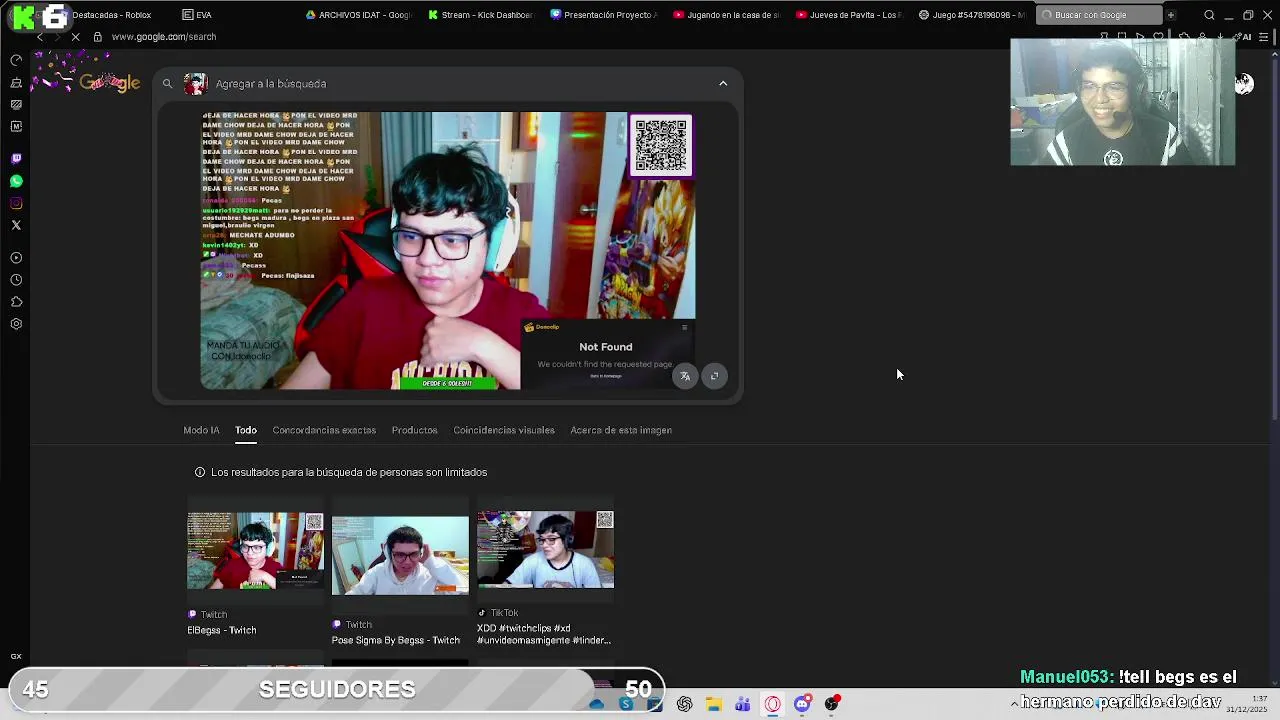Open the Acerca de esta imagen tab
This screenshot has width=1280, height=720.
click(621, 430)
